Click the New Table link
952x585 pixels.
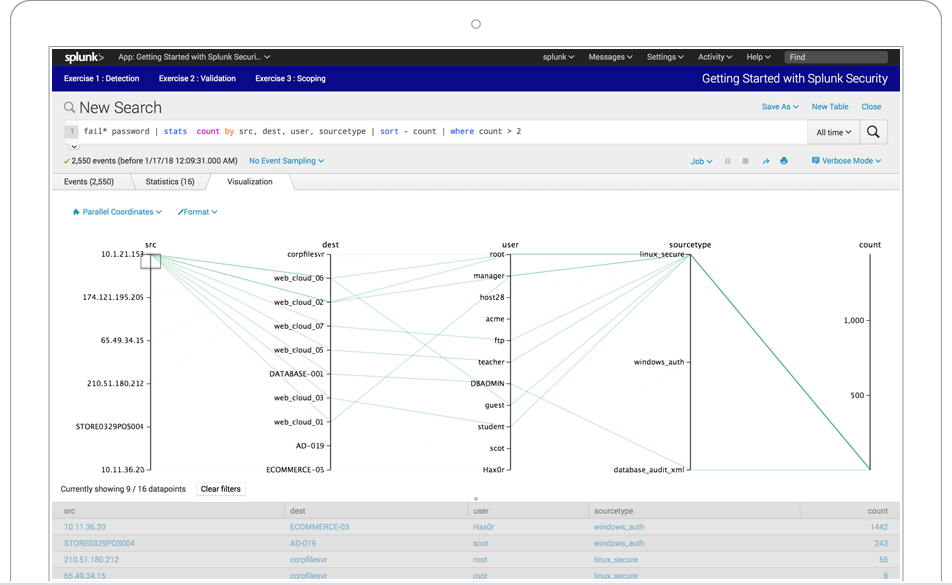830,107
